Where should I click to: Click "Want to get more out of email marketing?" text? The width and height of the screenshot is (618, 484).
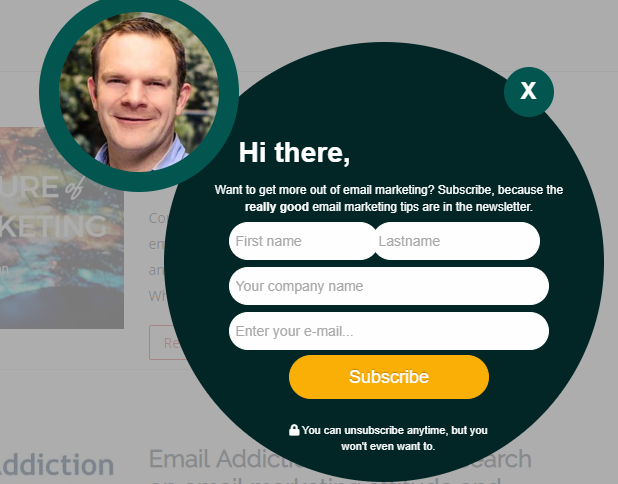point(324,190)
